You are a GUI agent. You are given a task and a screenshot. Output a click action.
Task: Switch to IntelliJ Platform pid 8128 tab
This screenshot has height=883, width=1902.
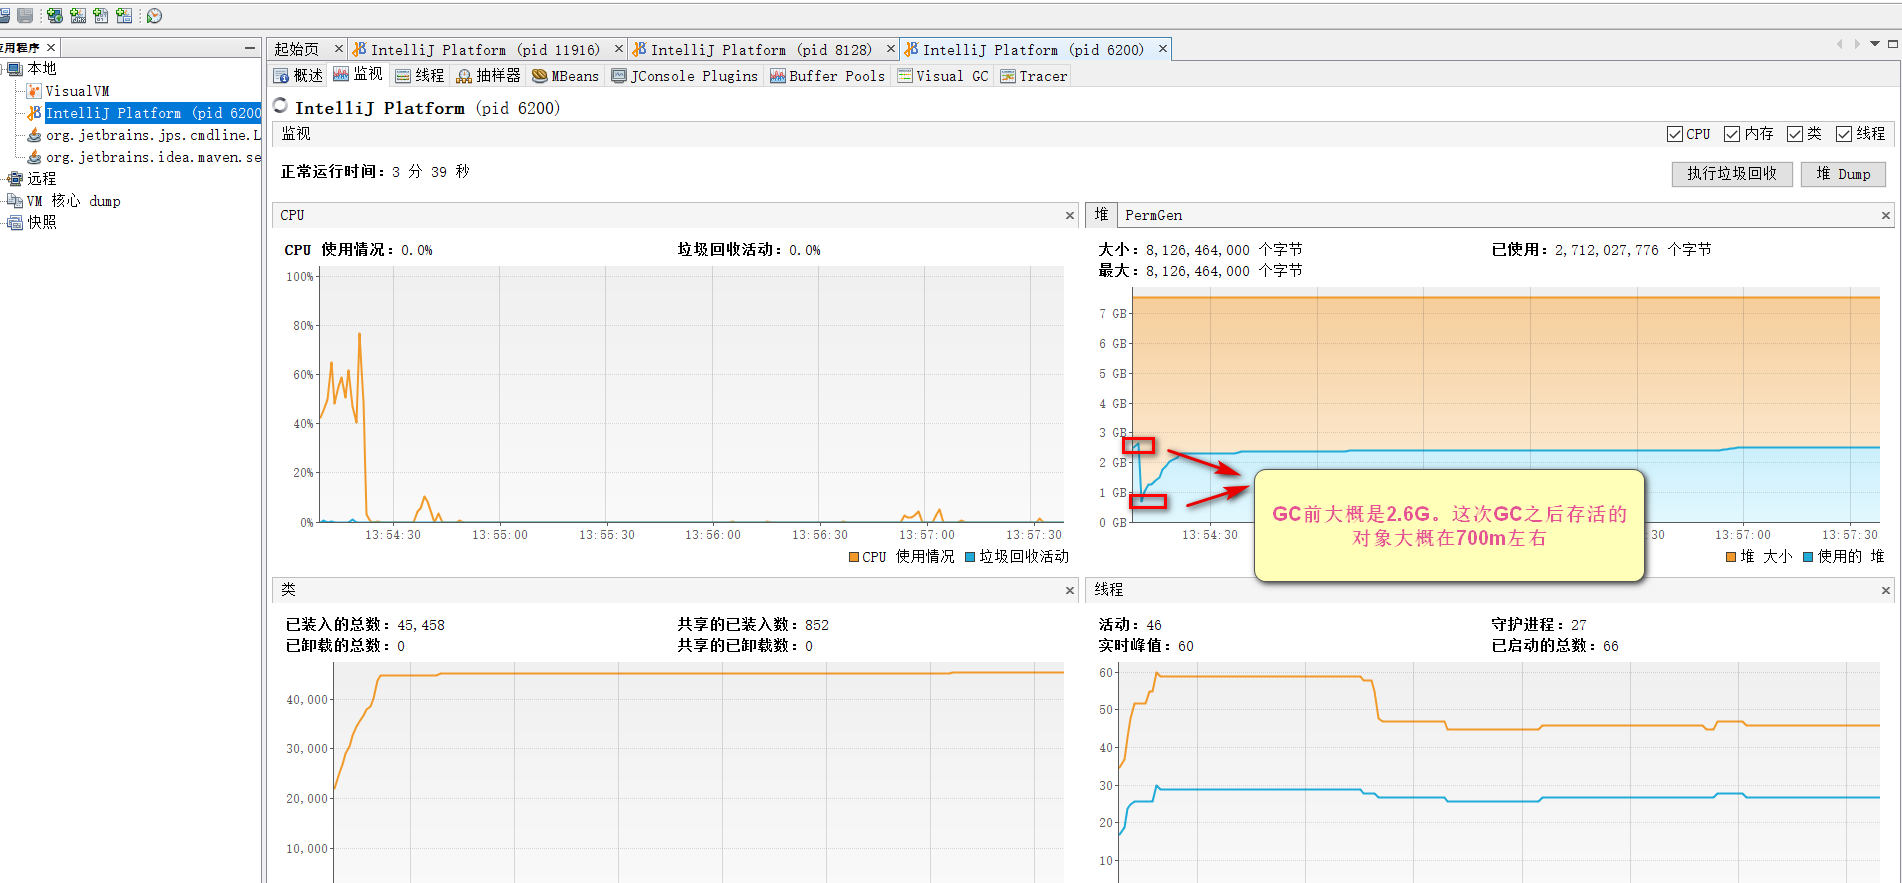click(761, 49)
